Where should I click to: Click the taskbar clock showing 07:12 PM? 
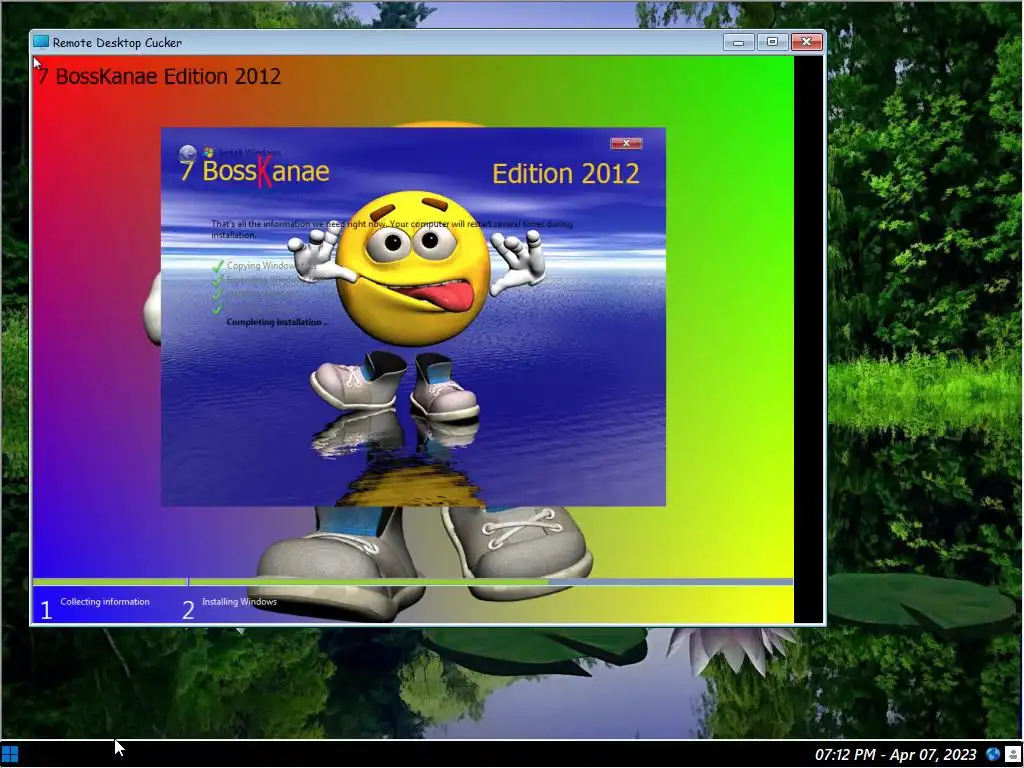click(x=895, y=755)
